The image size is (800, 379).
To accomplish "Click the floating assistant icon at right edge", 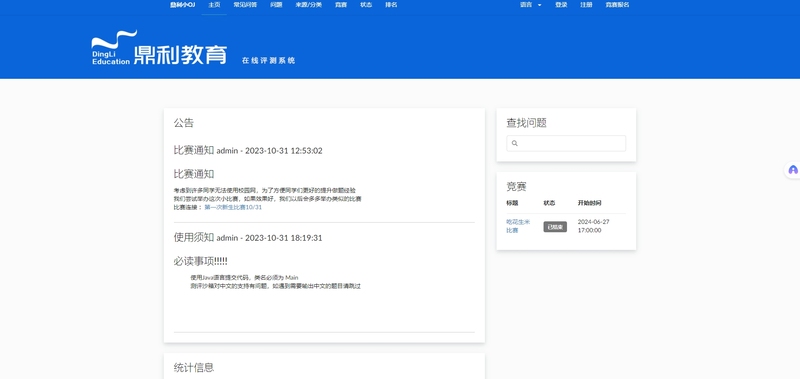I will pyautogui.click(x=792, y=170).
